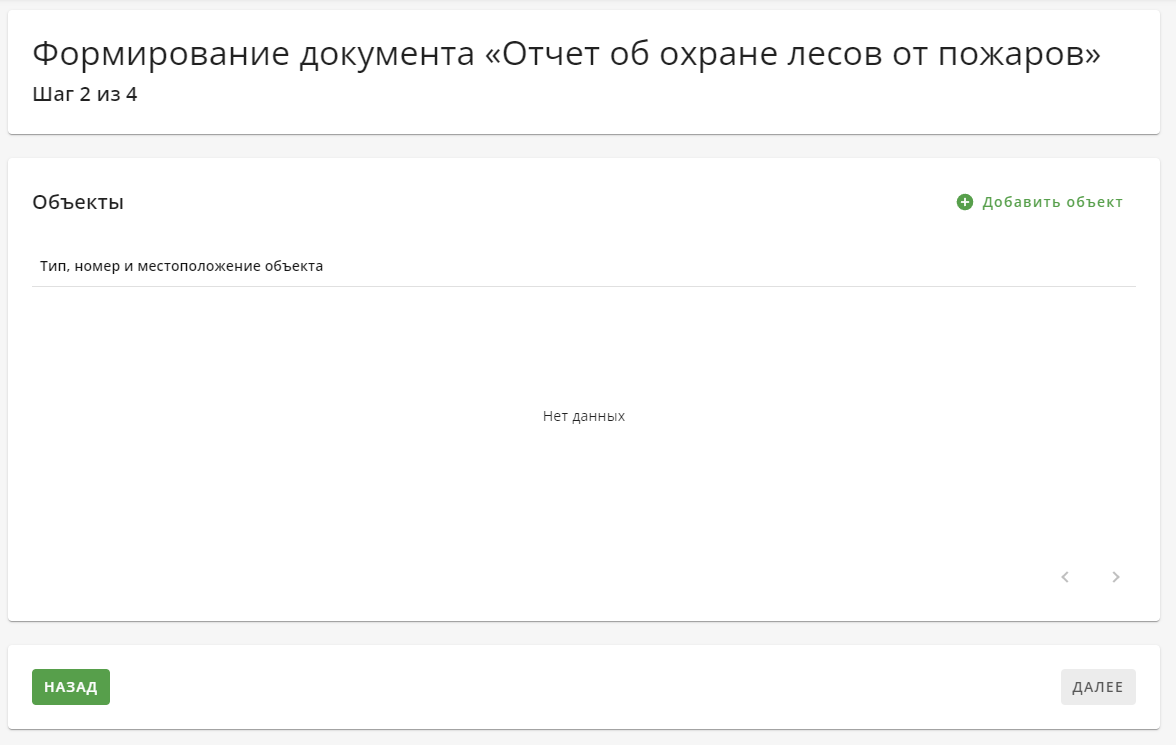Click the green plus icon
The width and height of the screenshot is (1176, 745).
965,202
